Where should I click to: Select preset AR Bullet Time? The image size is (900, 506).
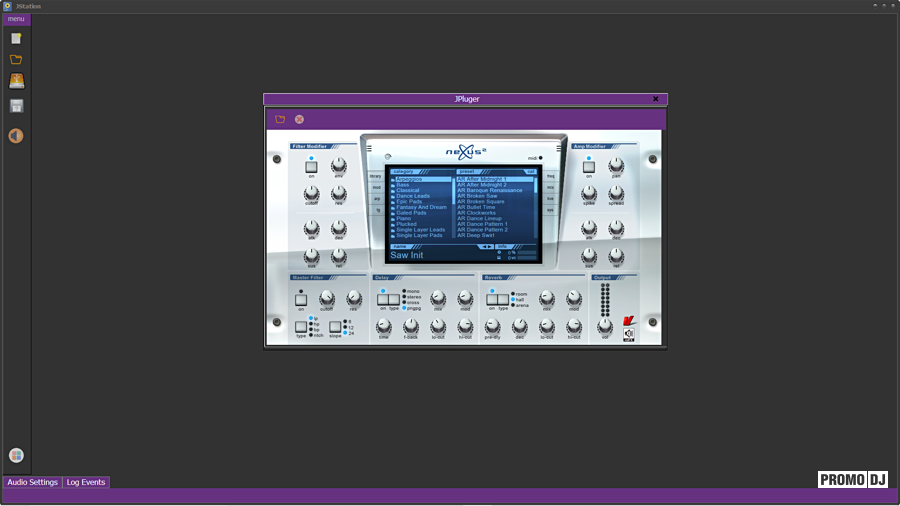[476, 207]
